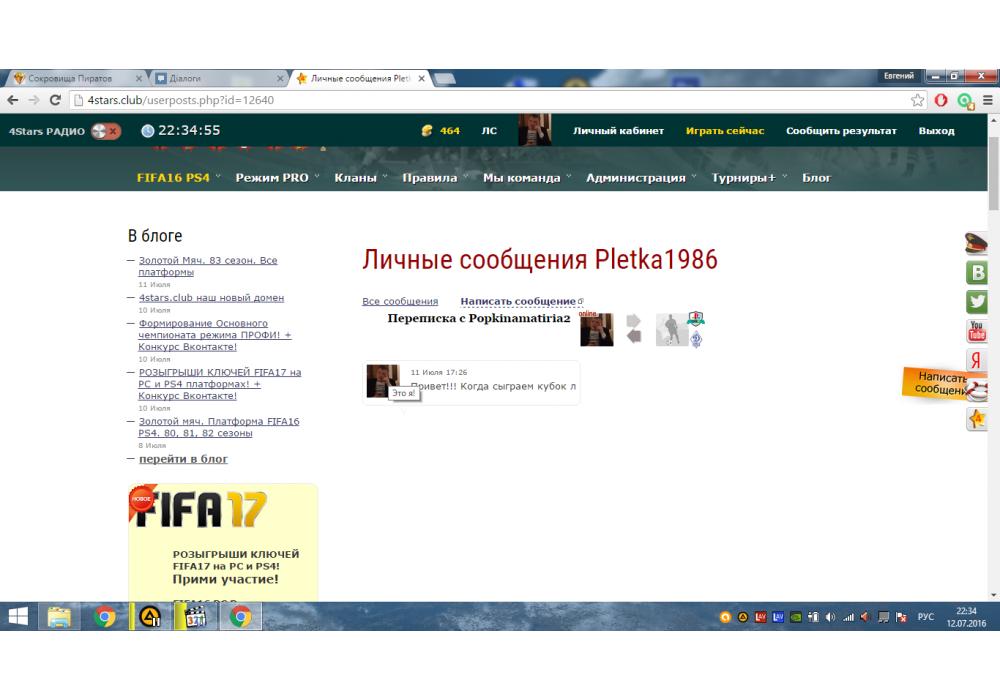Screen dimensions: 1000x700
Task: Open the Блог menu item
Action: pos(816,178)
